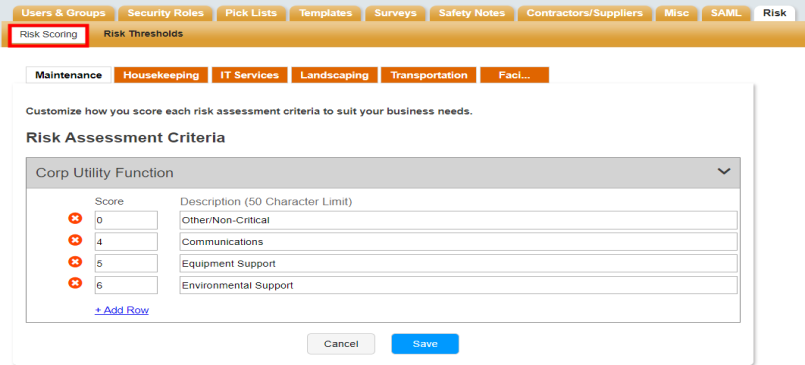This screenshot has height=365, width=805.
Task: Remove the Communications score row
Action: (75, 241)
